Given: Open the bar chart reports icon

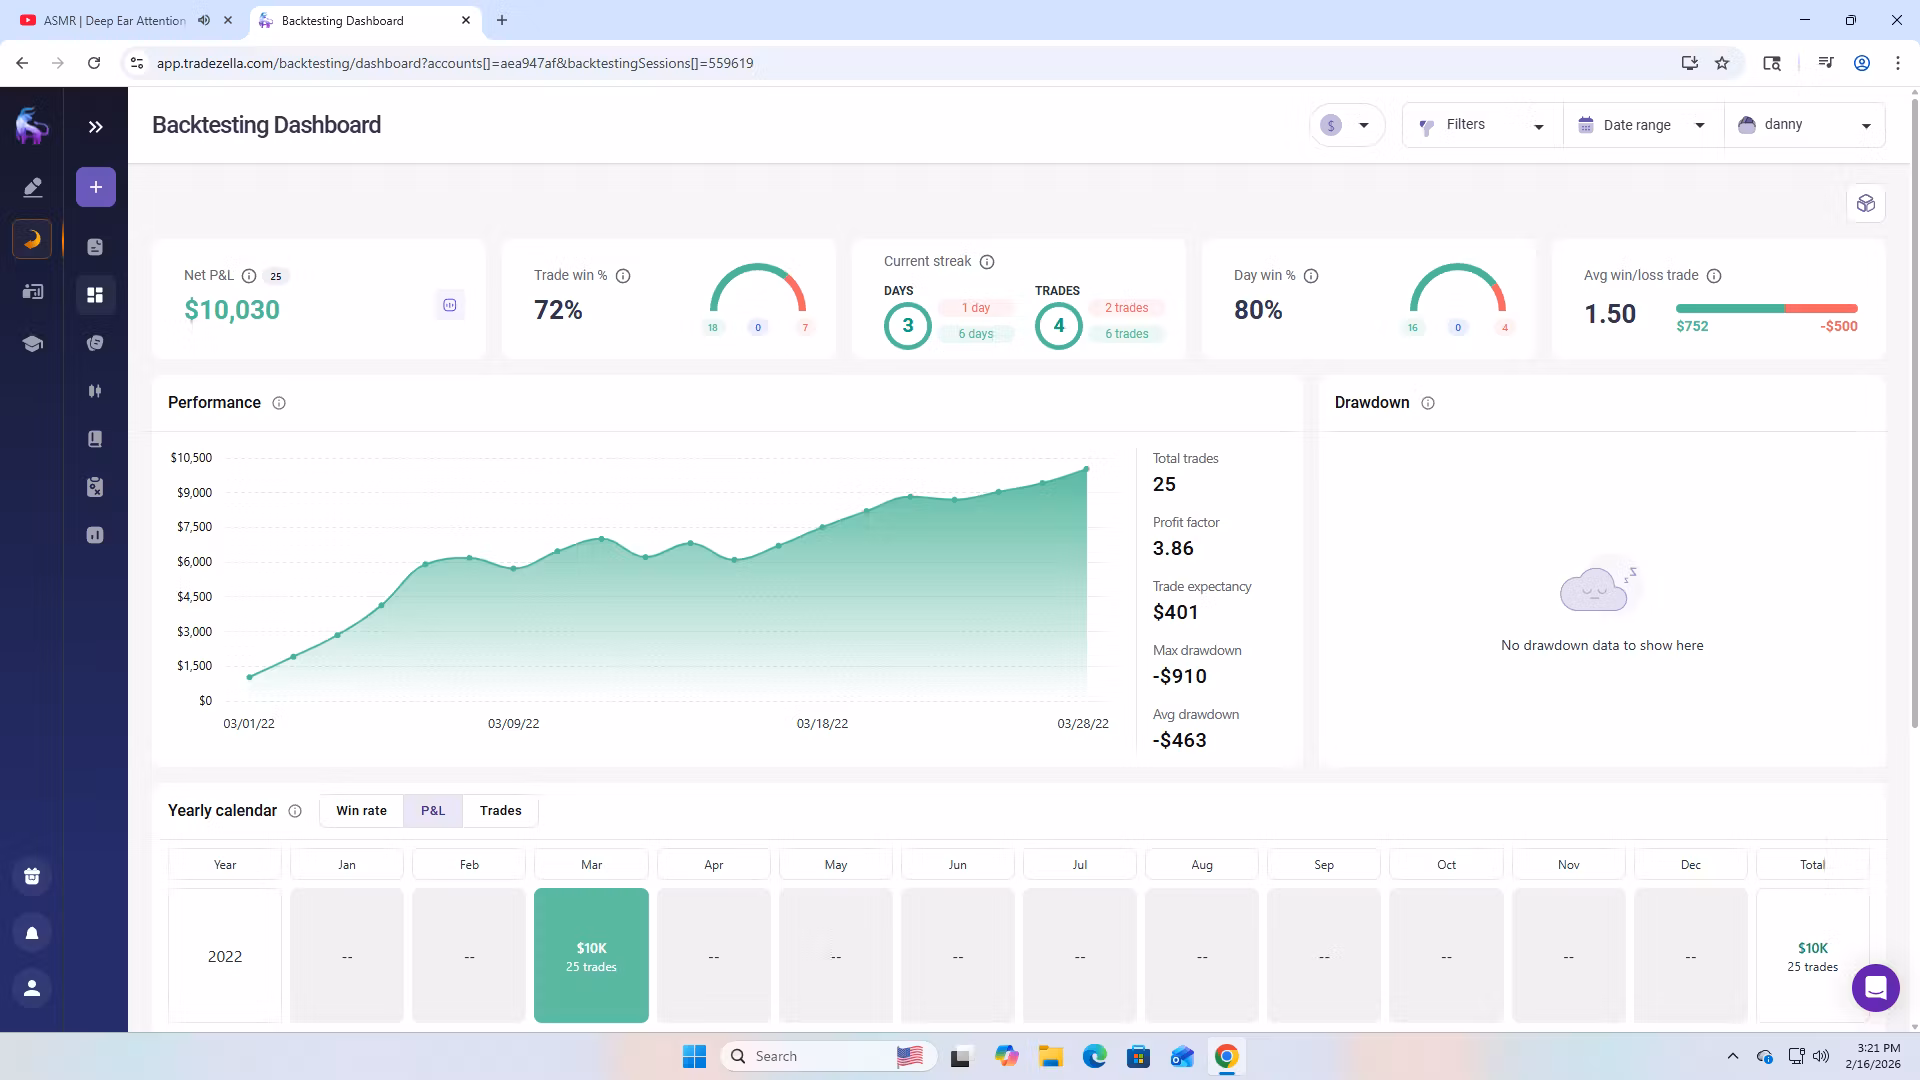Looking at the screenshot, I should pos(95,535).
